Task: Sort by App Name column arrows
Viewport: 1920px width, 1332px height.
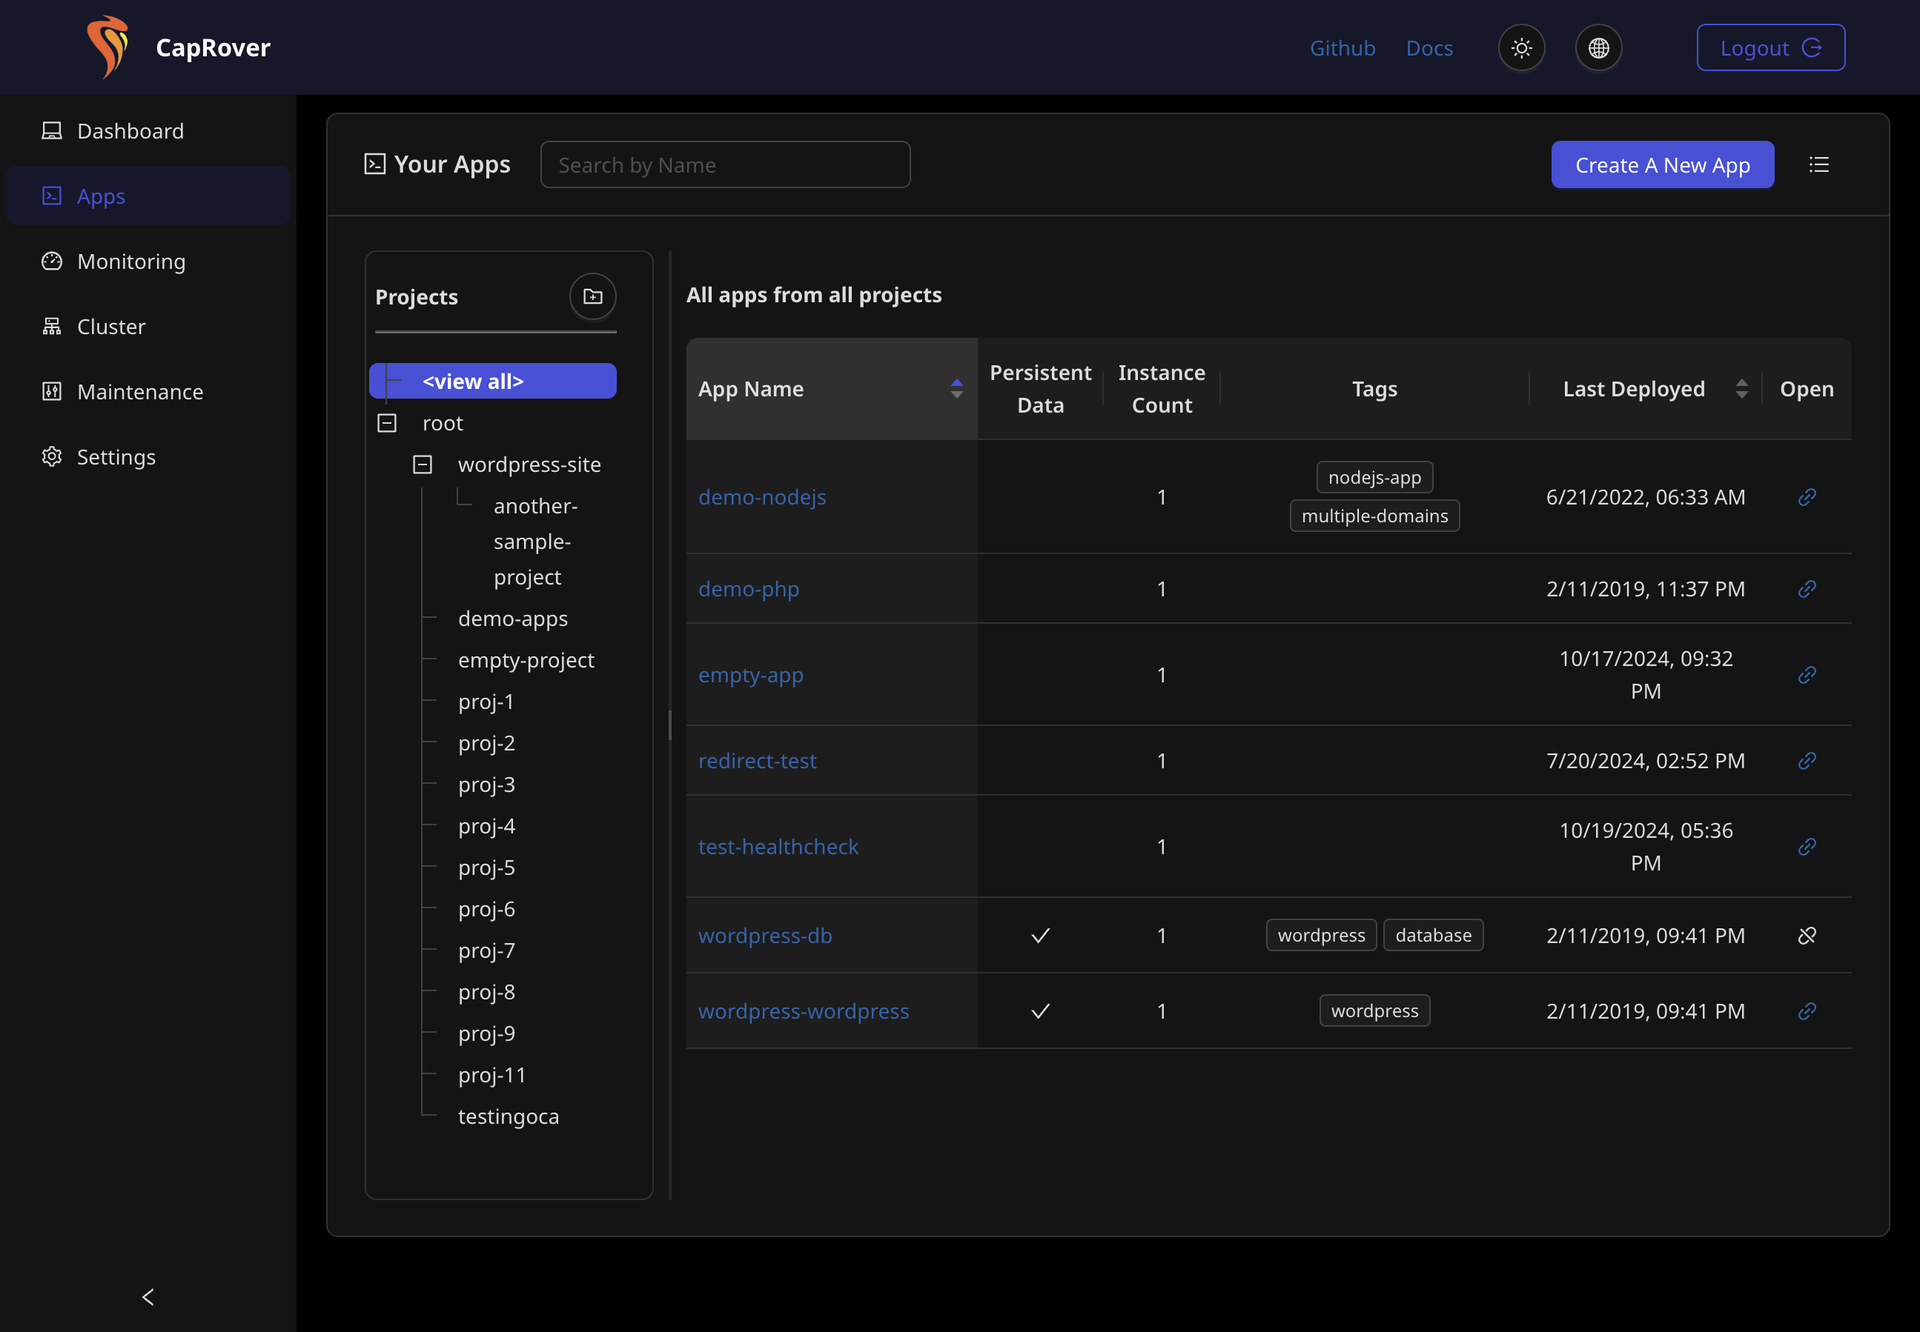Action: (957, 389)
